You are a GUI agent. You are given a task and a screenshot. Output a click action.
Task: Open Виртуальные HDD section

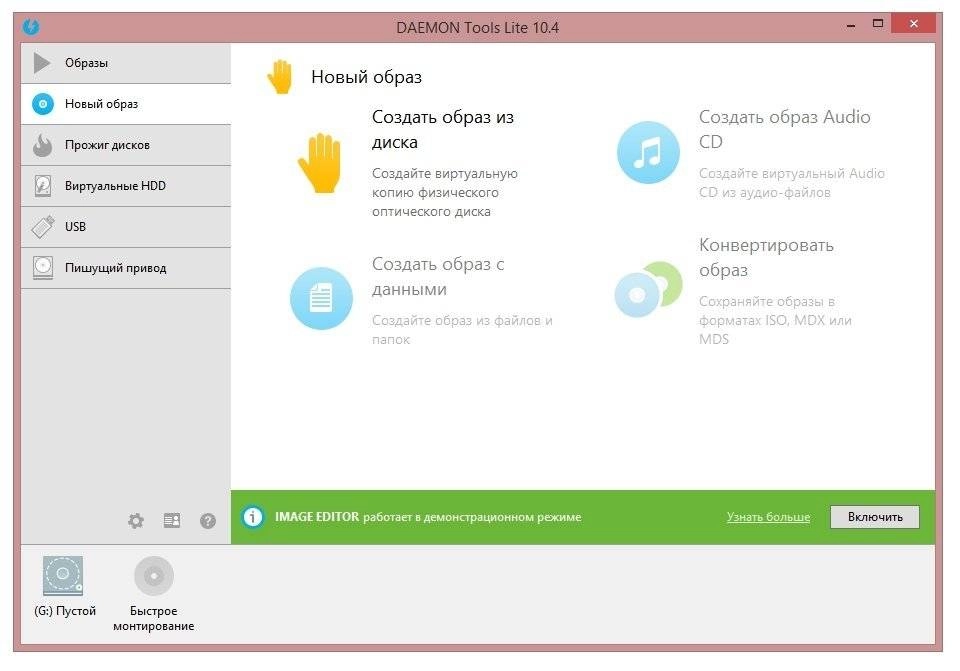[x=126, y=186]
